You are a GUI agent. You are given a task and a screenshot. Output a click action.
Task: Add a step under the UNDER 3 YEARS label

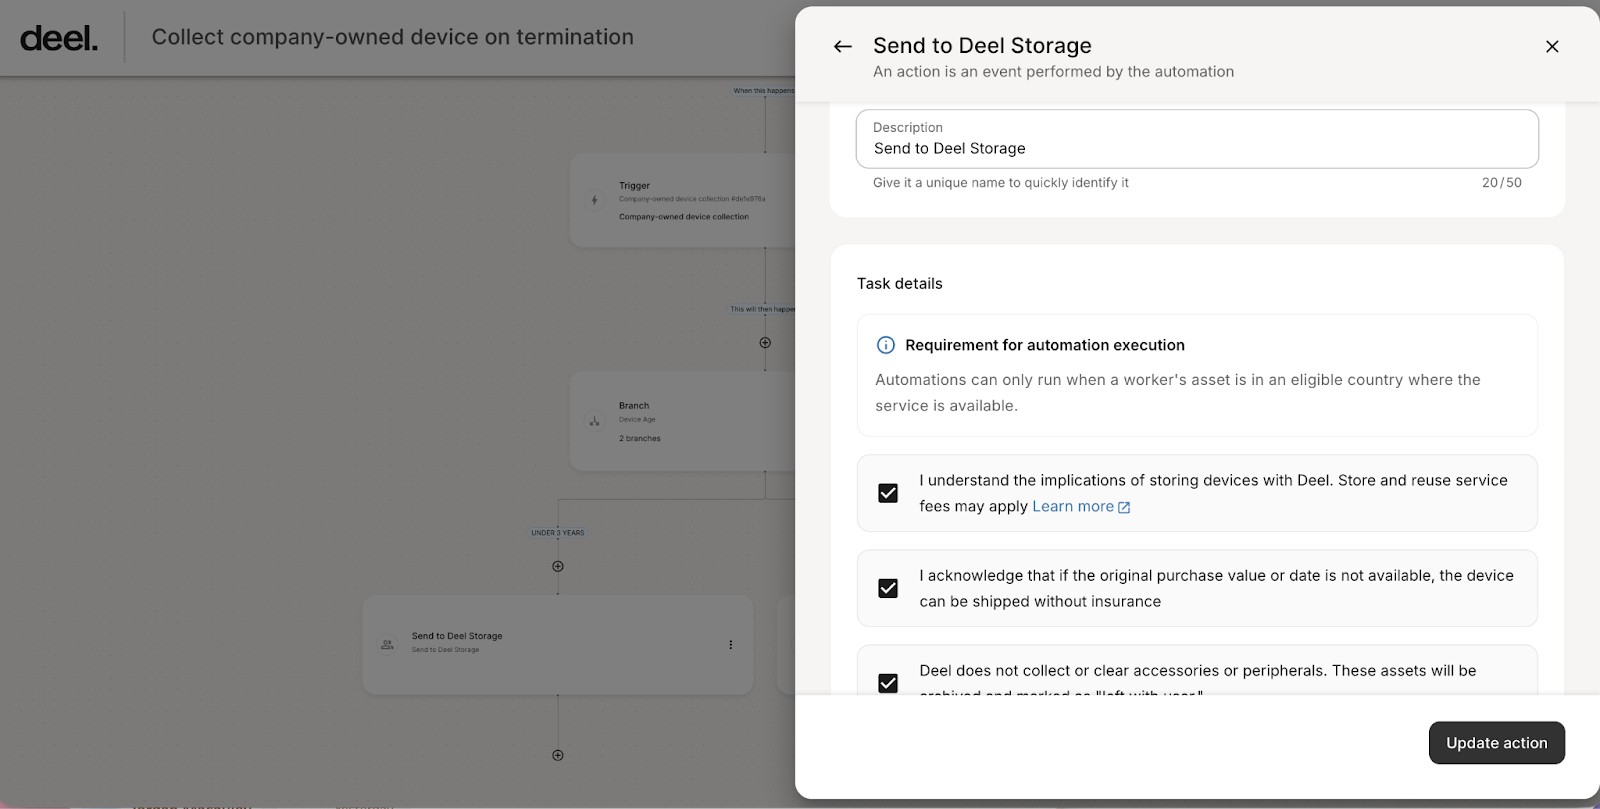point(558,566)
